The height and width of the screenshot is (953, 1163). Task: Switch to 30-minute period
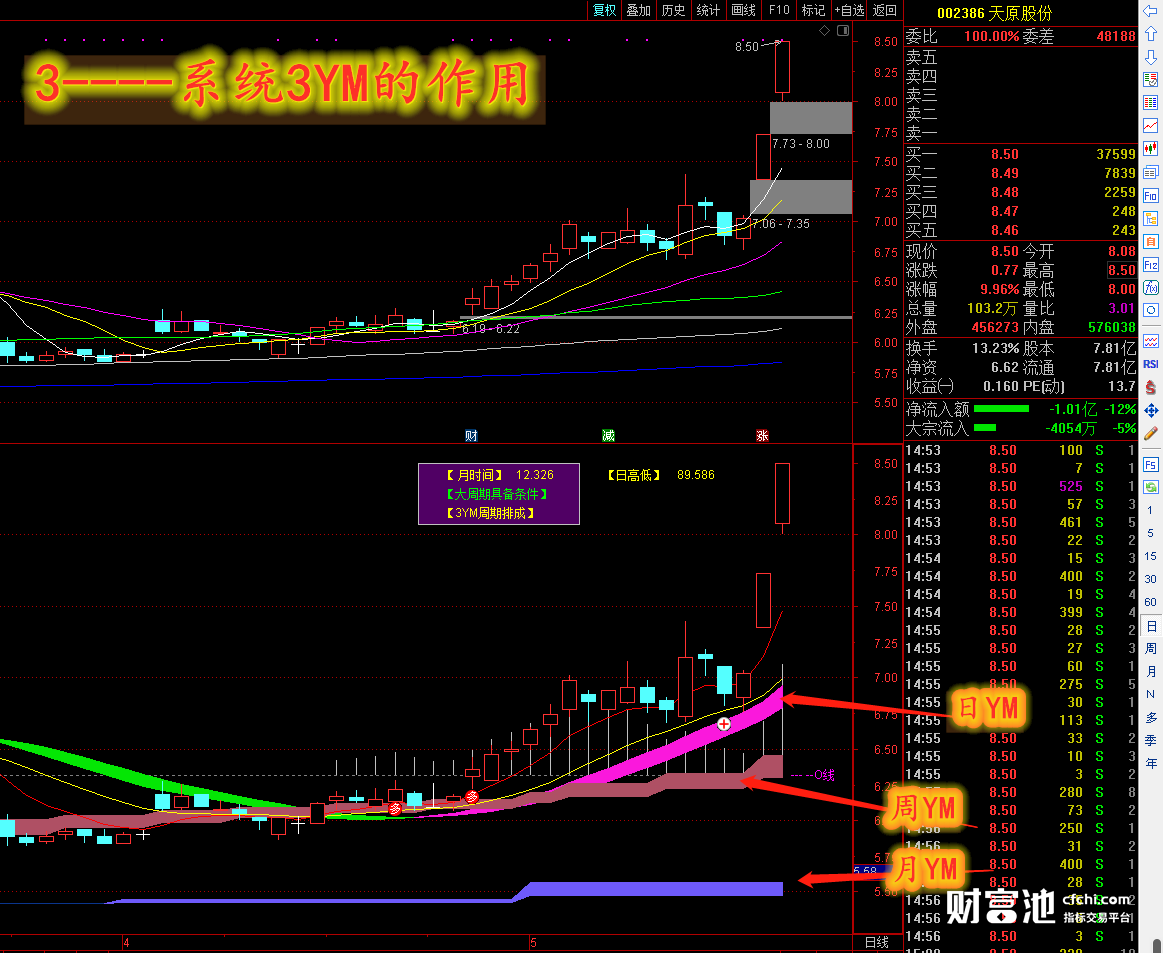(x=1150, y=579)
